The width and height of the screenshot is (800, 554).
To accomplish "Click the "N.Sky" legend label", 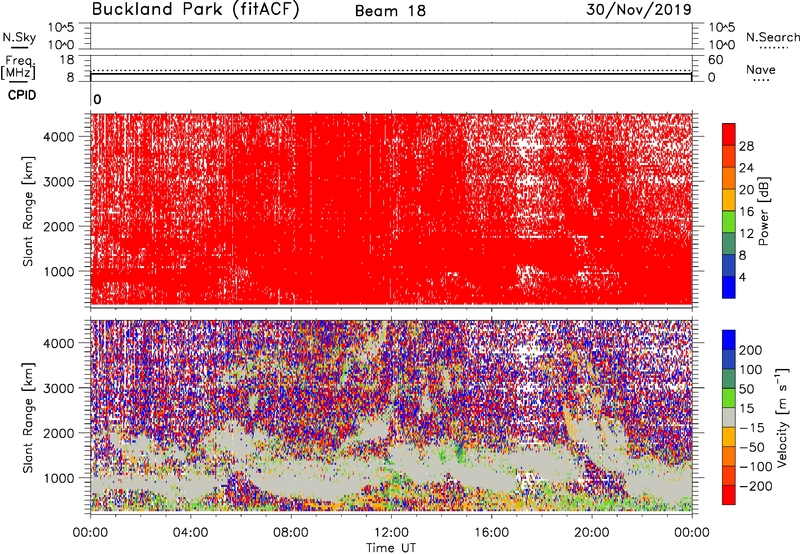I will pyautogui.click(x=19, y=37).
